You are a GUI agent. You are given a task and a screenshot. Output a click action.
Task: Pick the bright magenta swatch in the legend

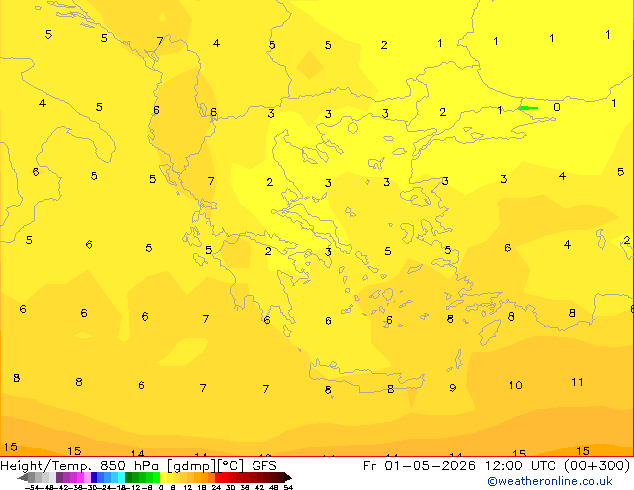[80, 477]
